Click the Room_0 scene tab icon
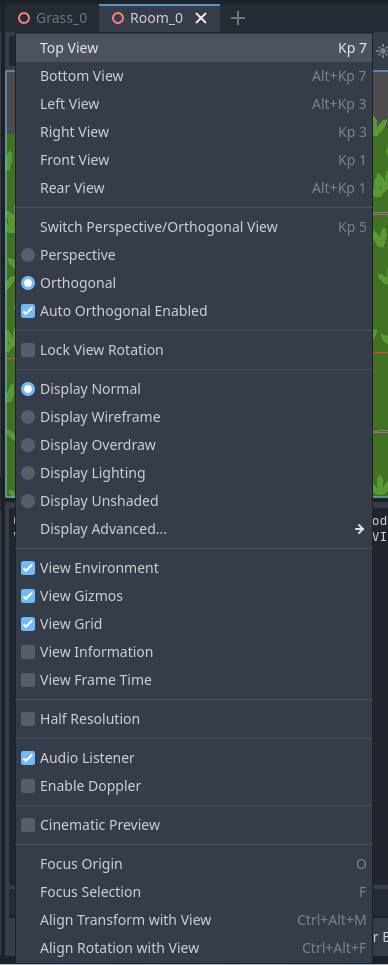The image size is (388, 965). click(118, 18)
